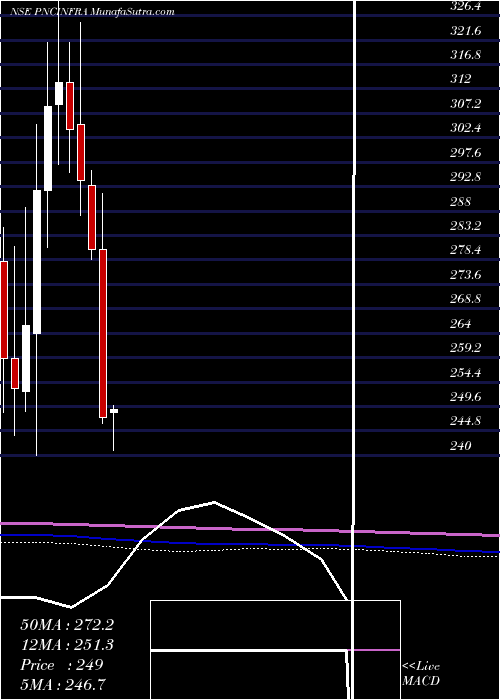Select the tallest red candle ending near 247
Image resolution: width=500 pixels, height=700 pixels.
(x=103, y=333)
